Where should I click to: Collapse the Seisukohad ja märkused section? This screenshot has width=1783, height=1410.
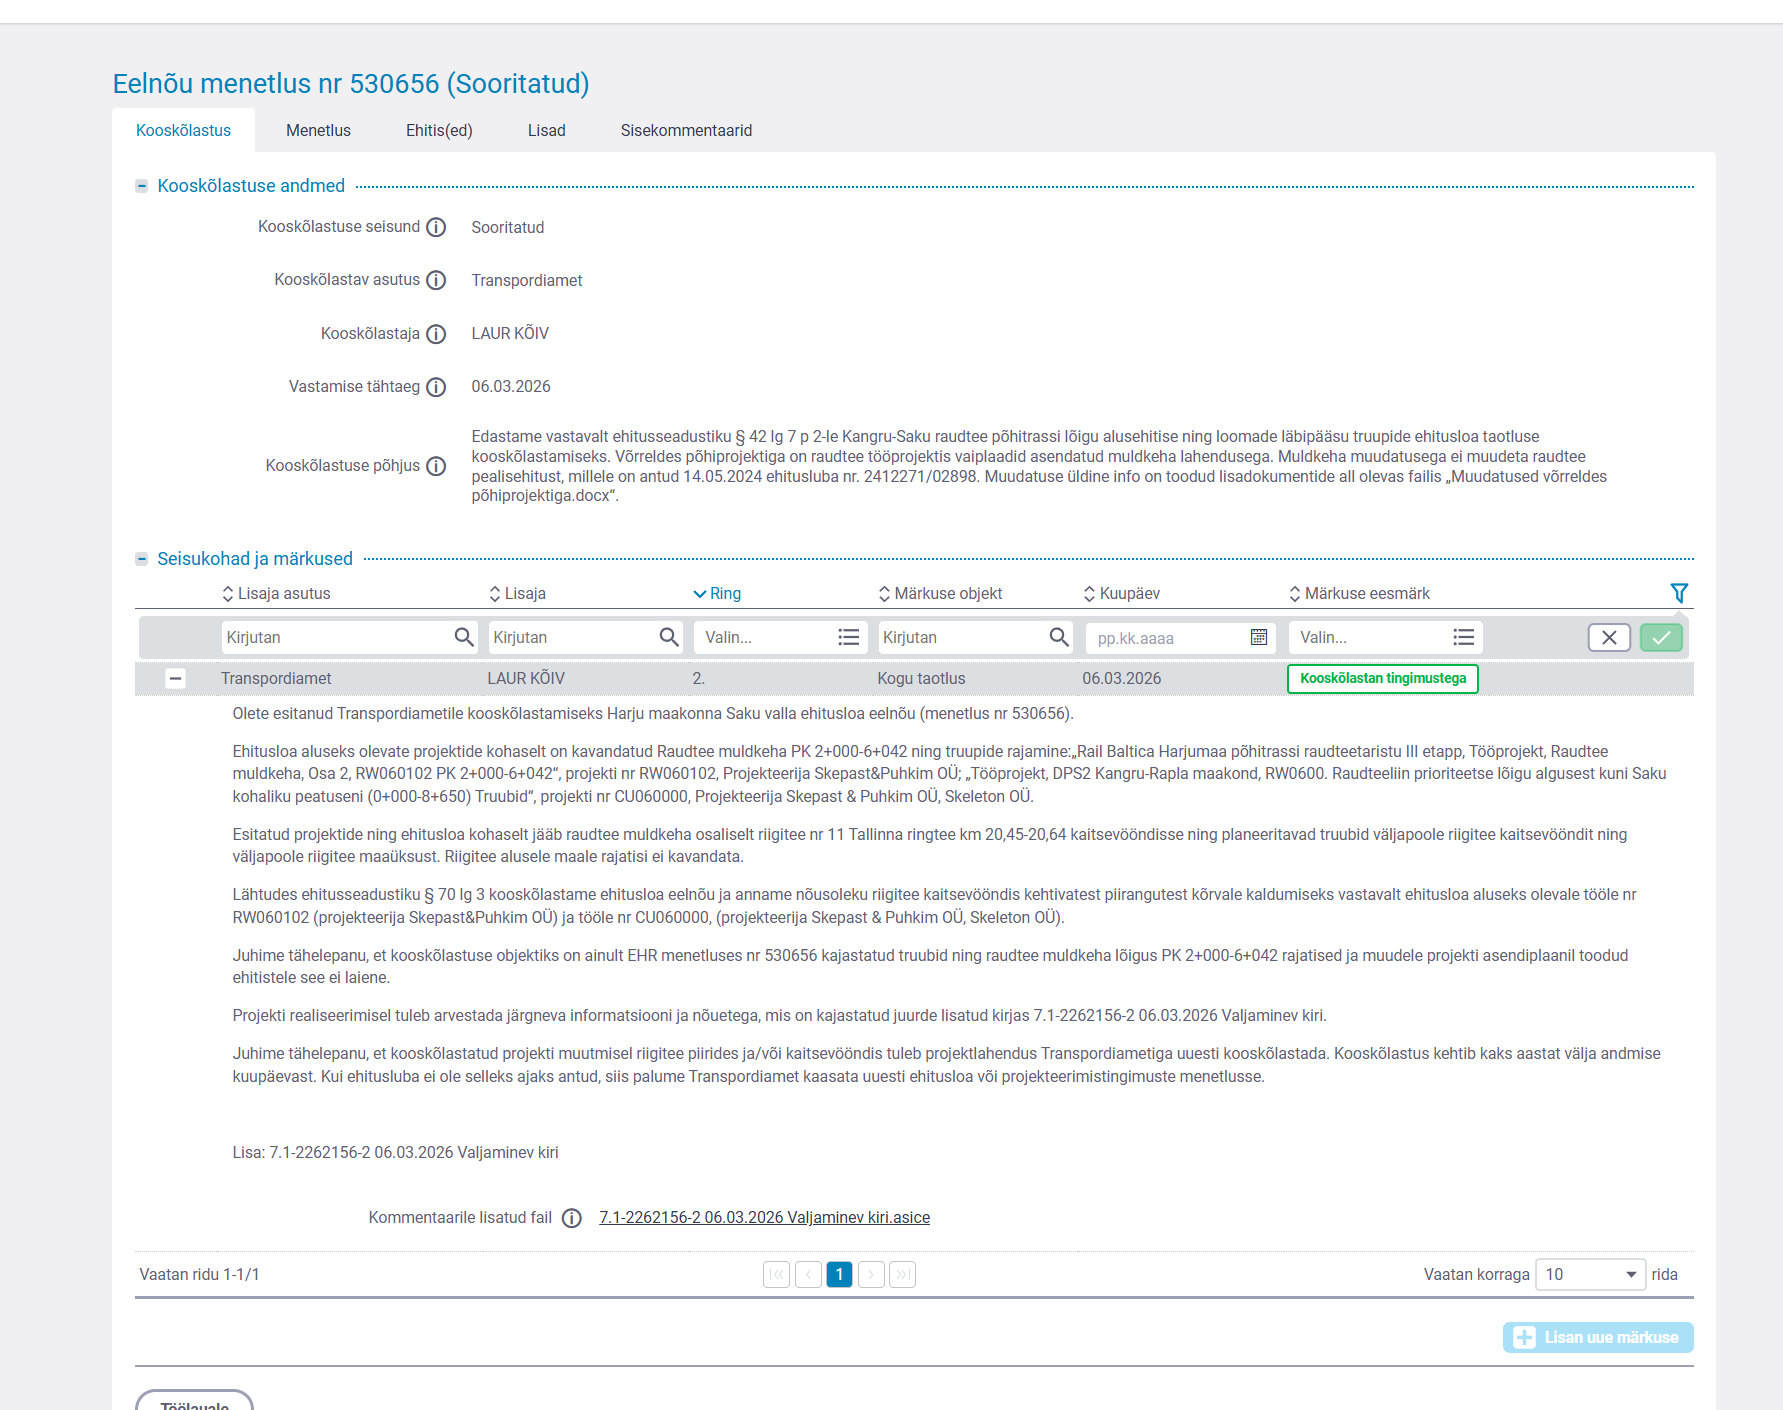coord(142,559)
